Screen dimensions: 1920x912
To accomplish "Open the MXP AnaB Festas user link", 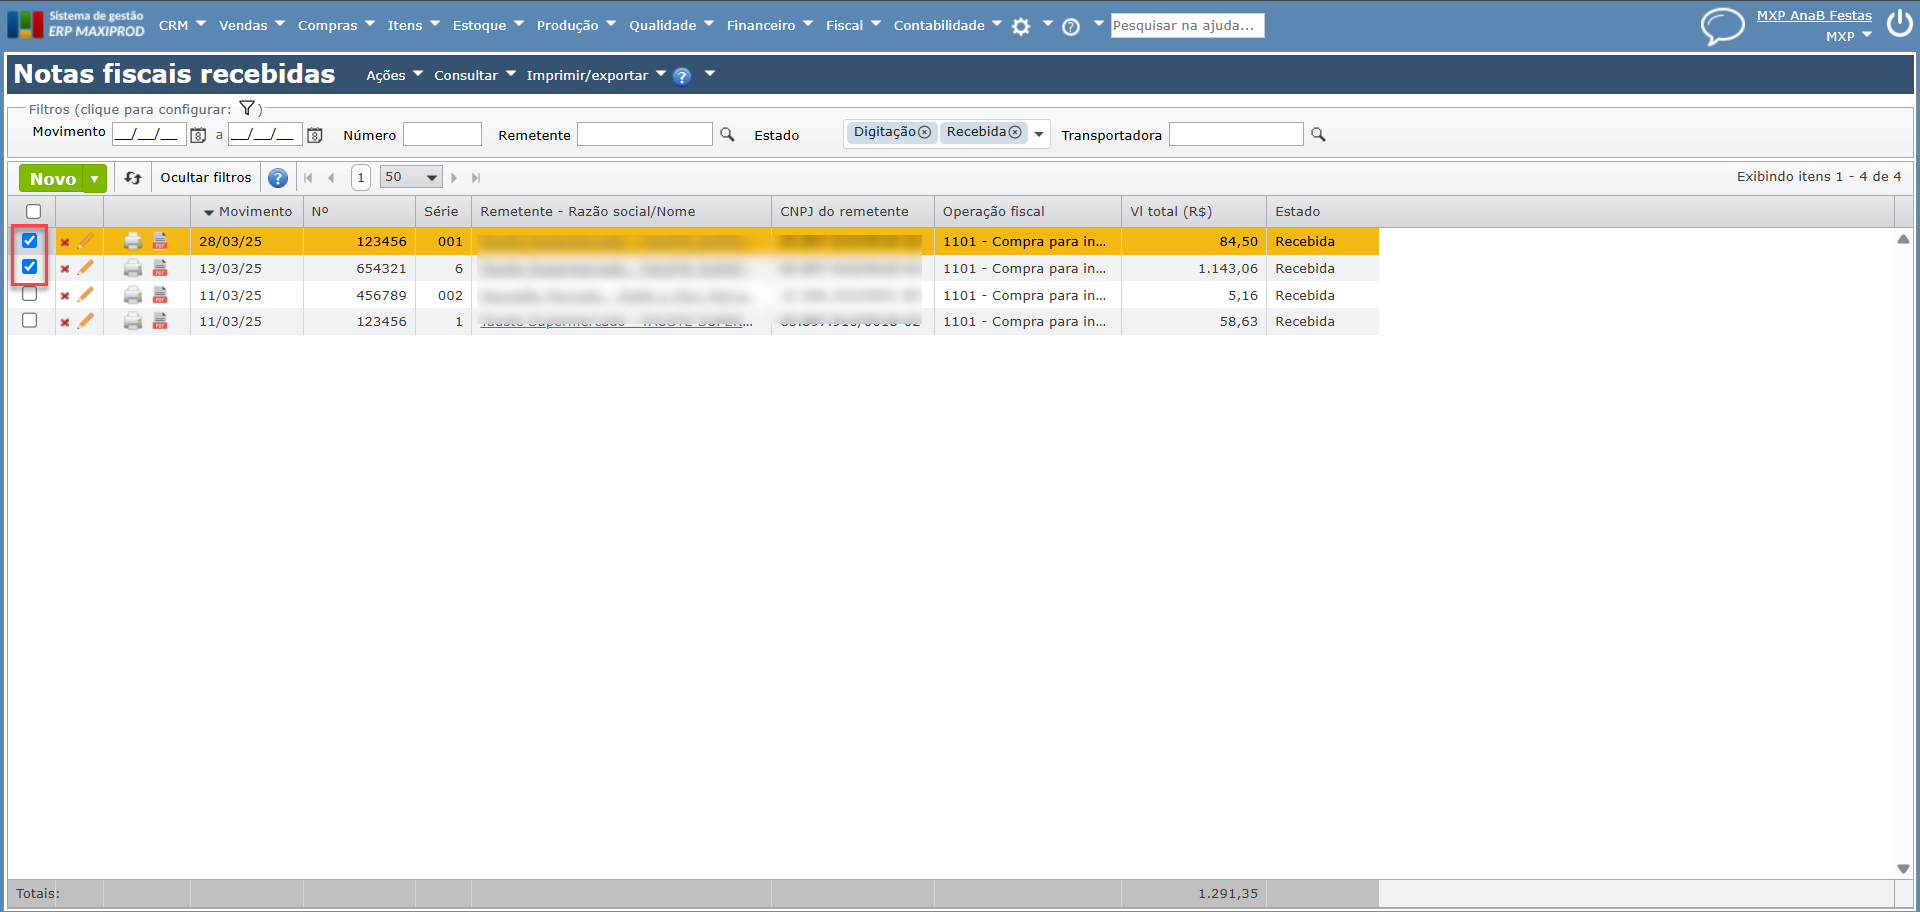I will click(1814, 15).
